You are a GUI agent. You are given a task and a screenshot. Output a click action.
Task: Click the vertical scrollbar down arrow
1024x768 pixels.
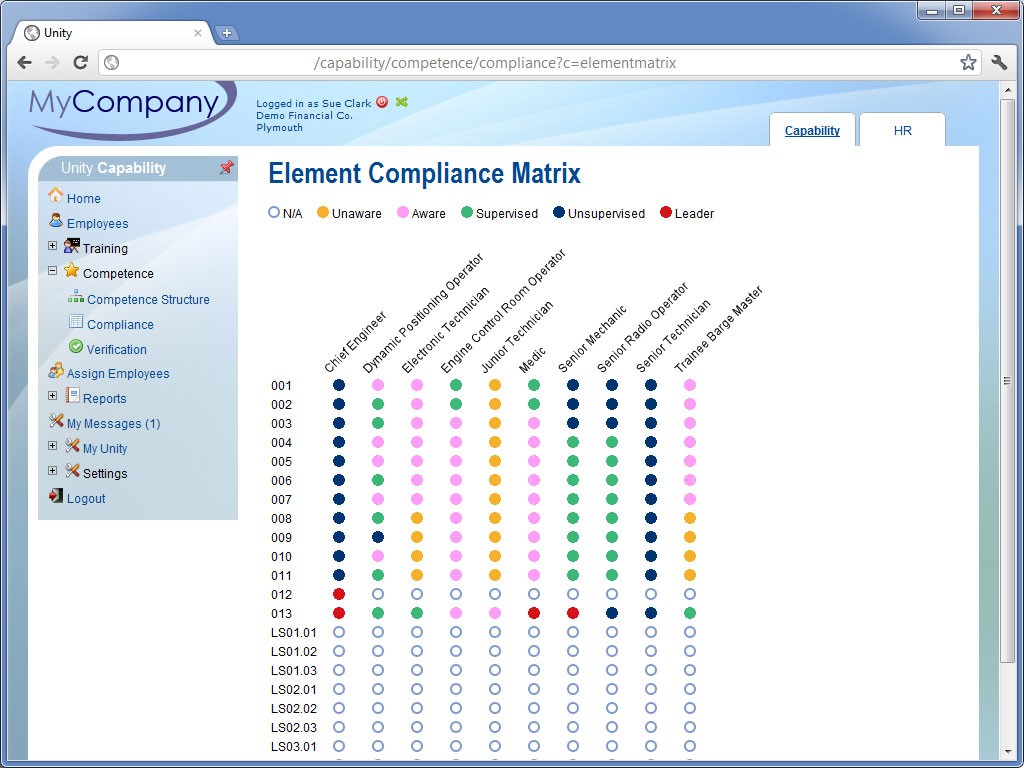pos(1007,752)
